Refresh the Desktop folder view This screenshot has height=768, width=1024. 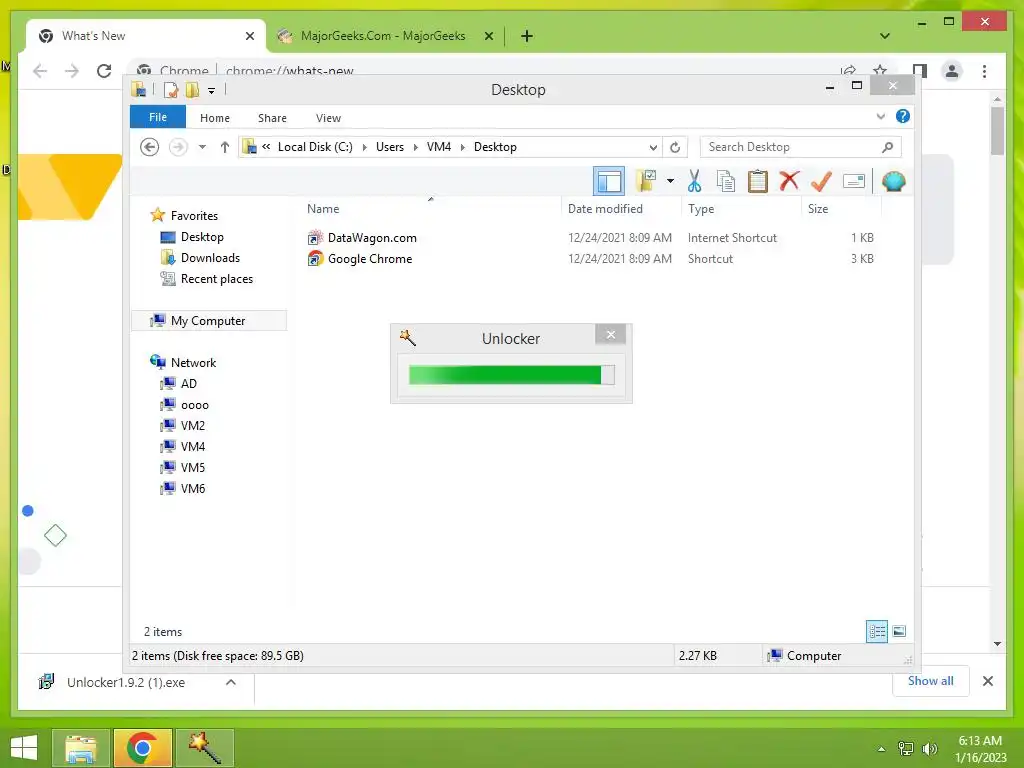675,147
